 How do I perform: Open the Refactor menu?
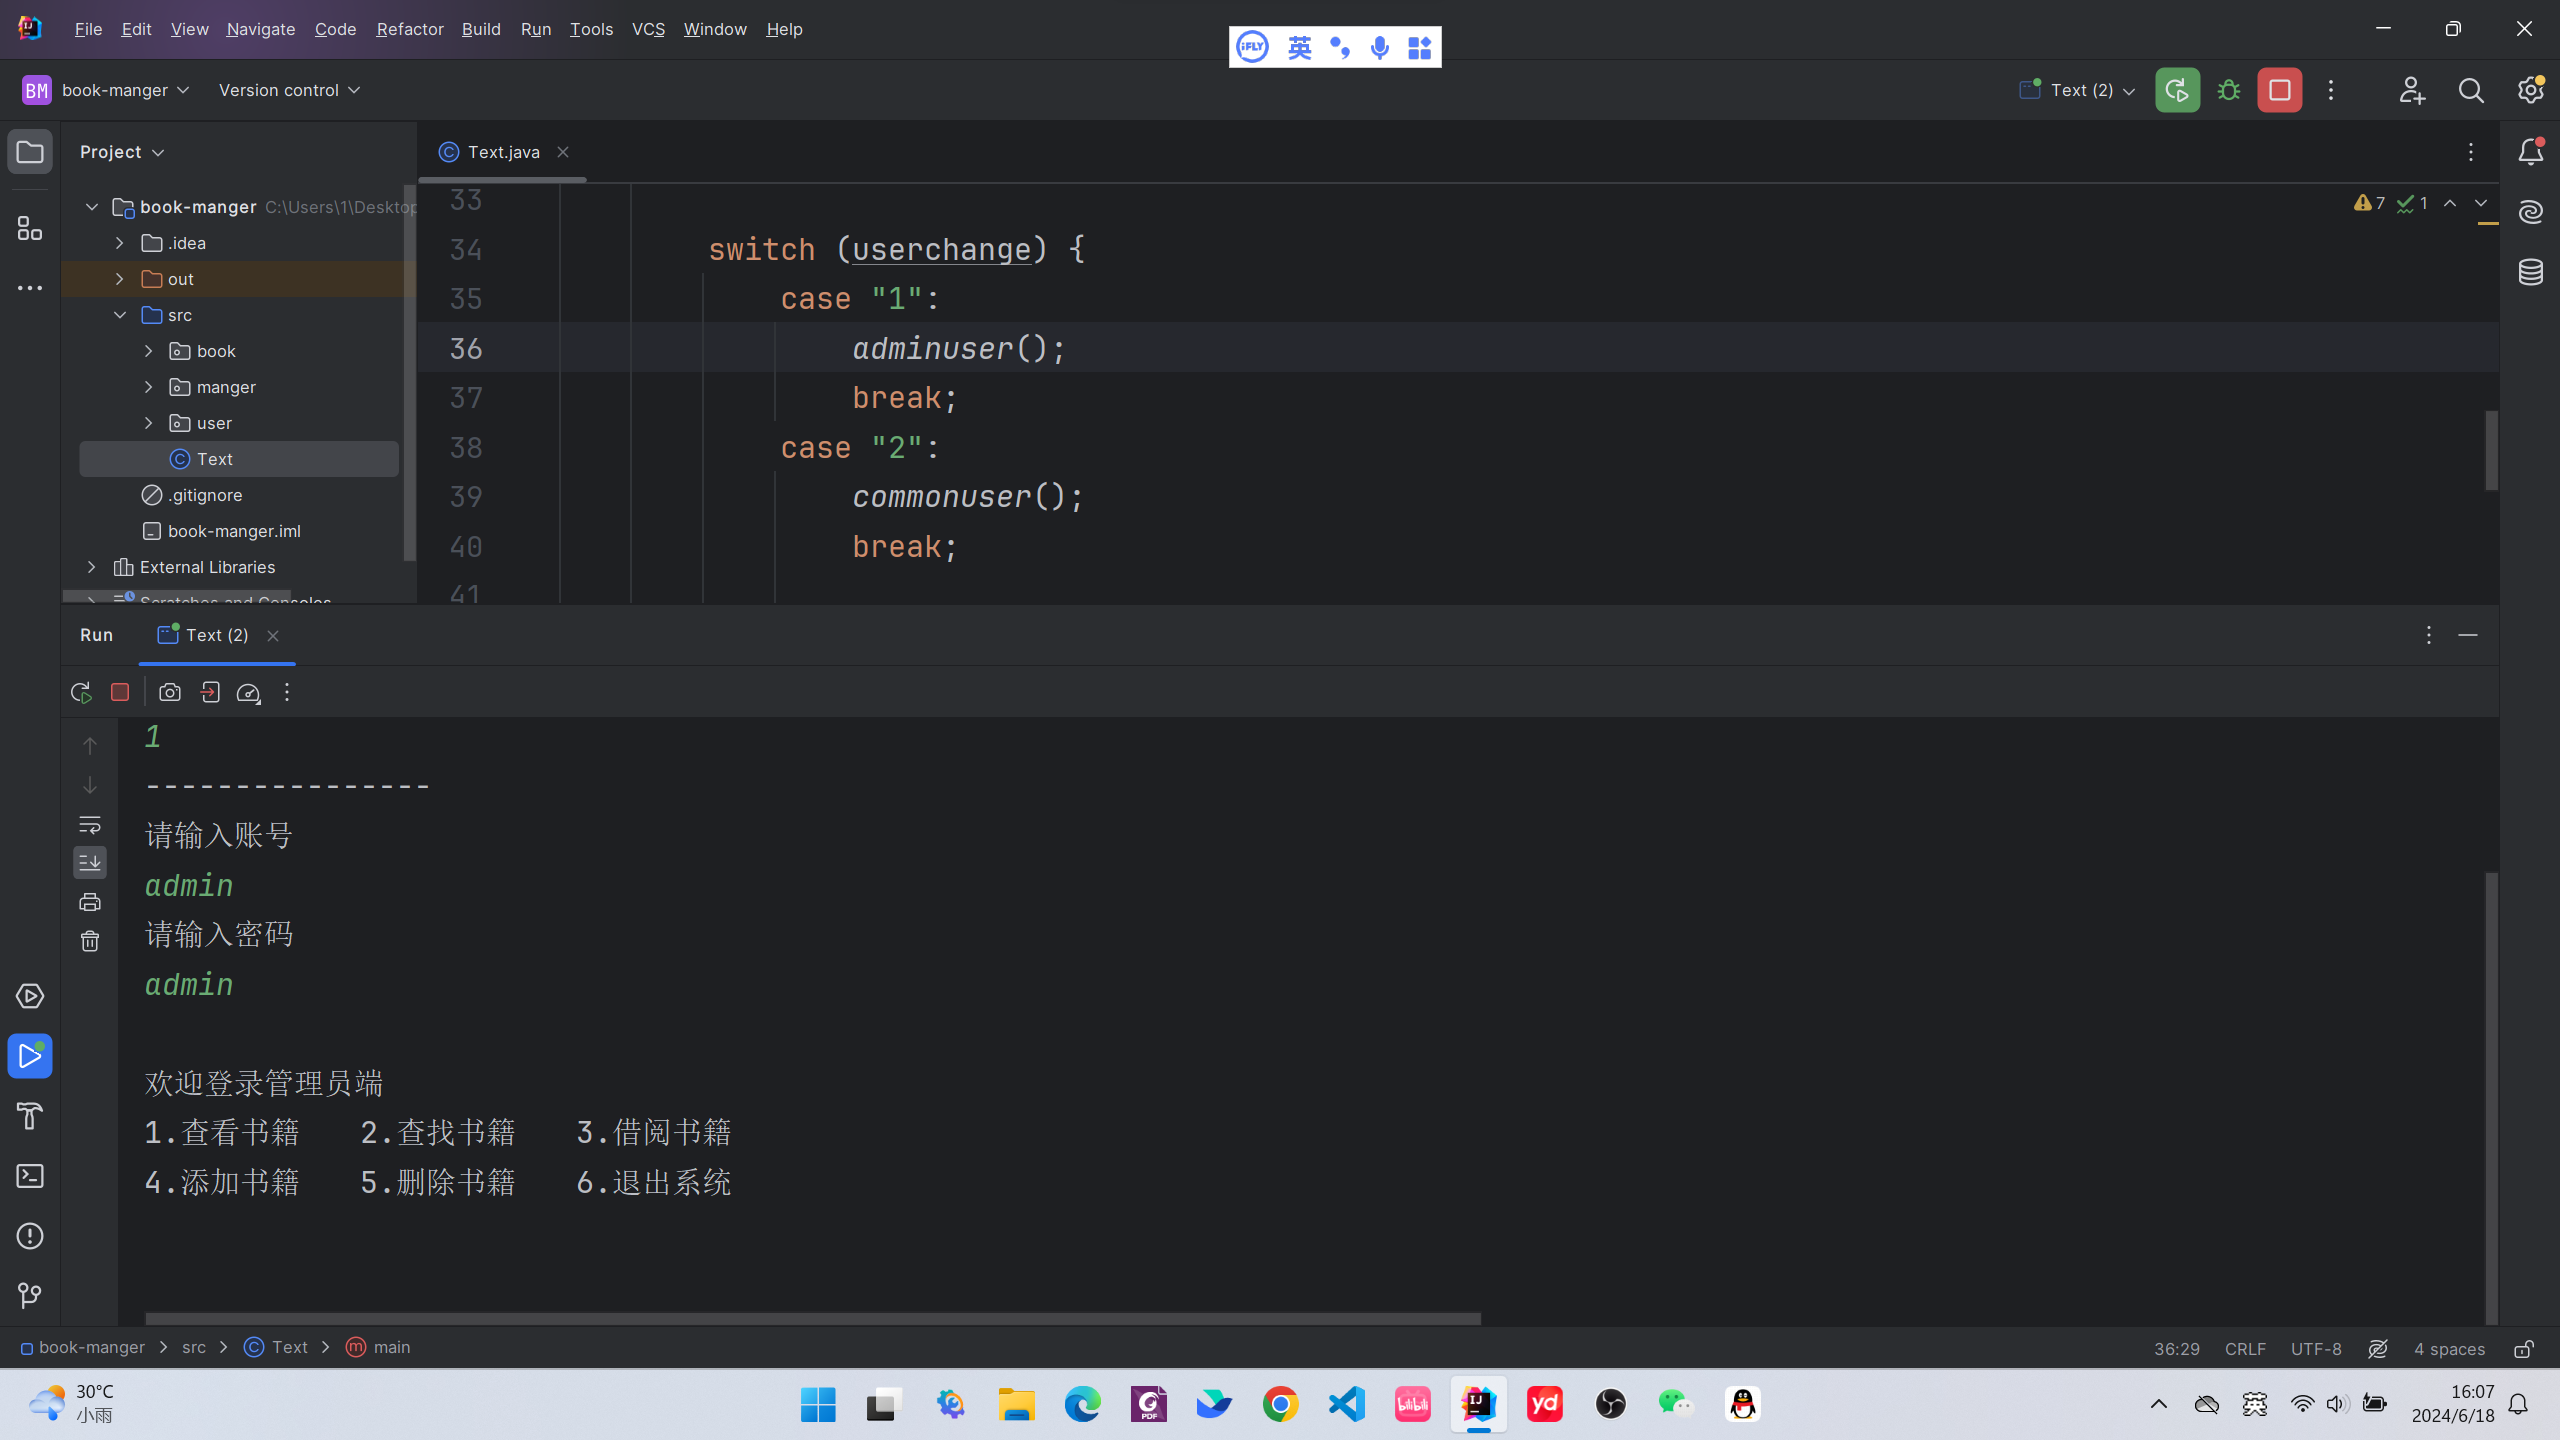coord(409,29)
